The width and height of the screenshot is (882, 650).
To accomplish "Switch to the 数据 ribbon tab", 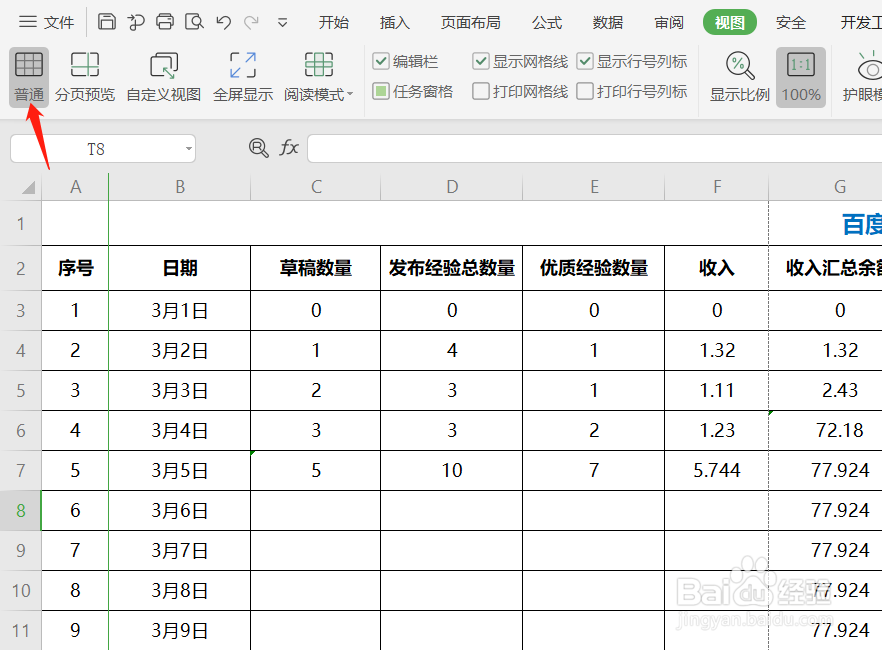I will (x=606, y=22).
